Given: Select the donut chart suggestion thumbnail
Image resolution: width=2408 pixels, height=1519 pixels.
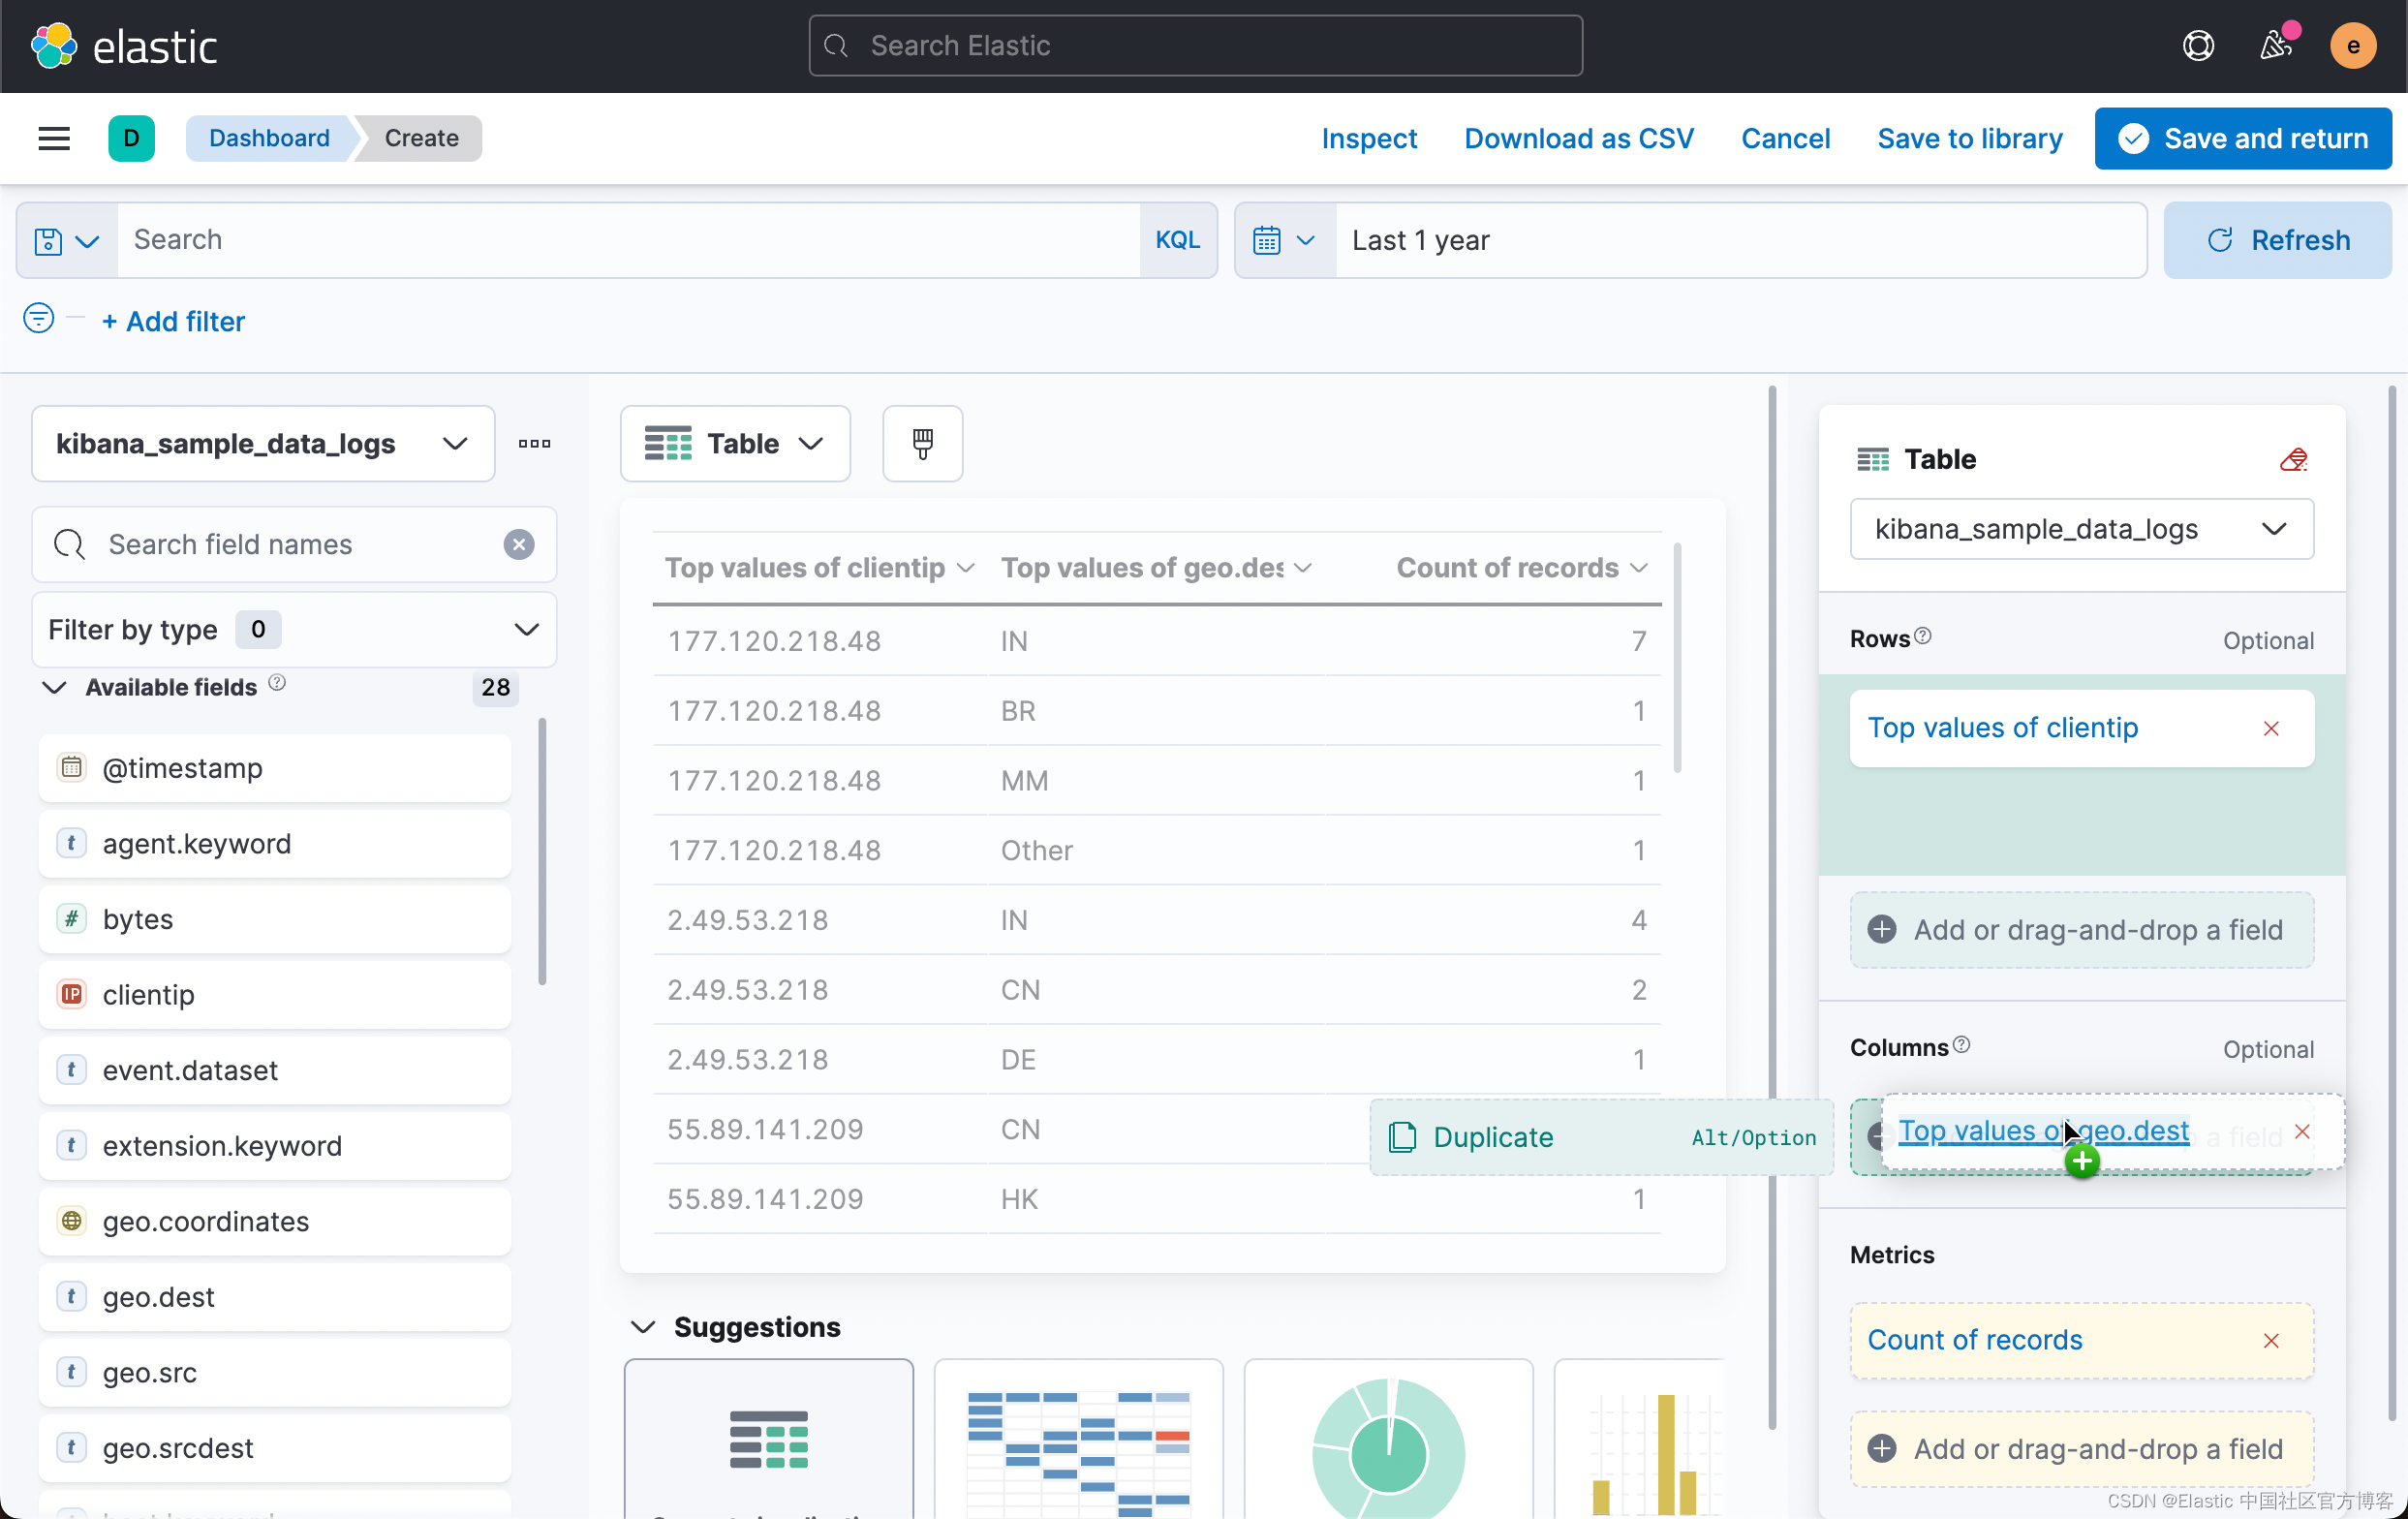Looking at the screenshot, I should 1387,1446.
